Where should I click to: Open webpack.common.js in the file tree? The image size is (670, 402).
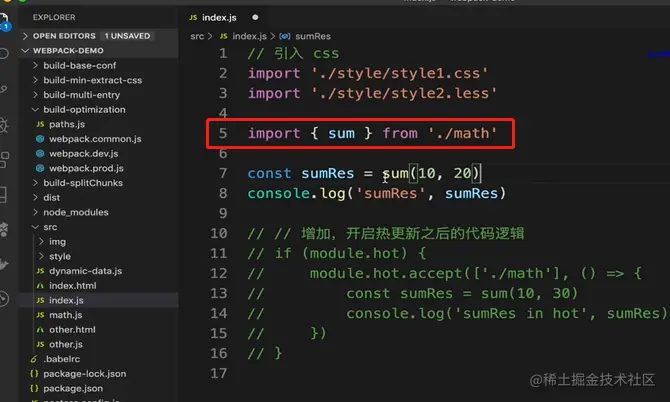(95, 139)
